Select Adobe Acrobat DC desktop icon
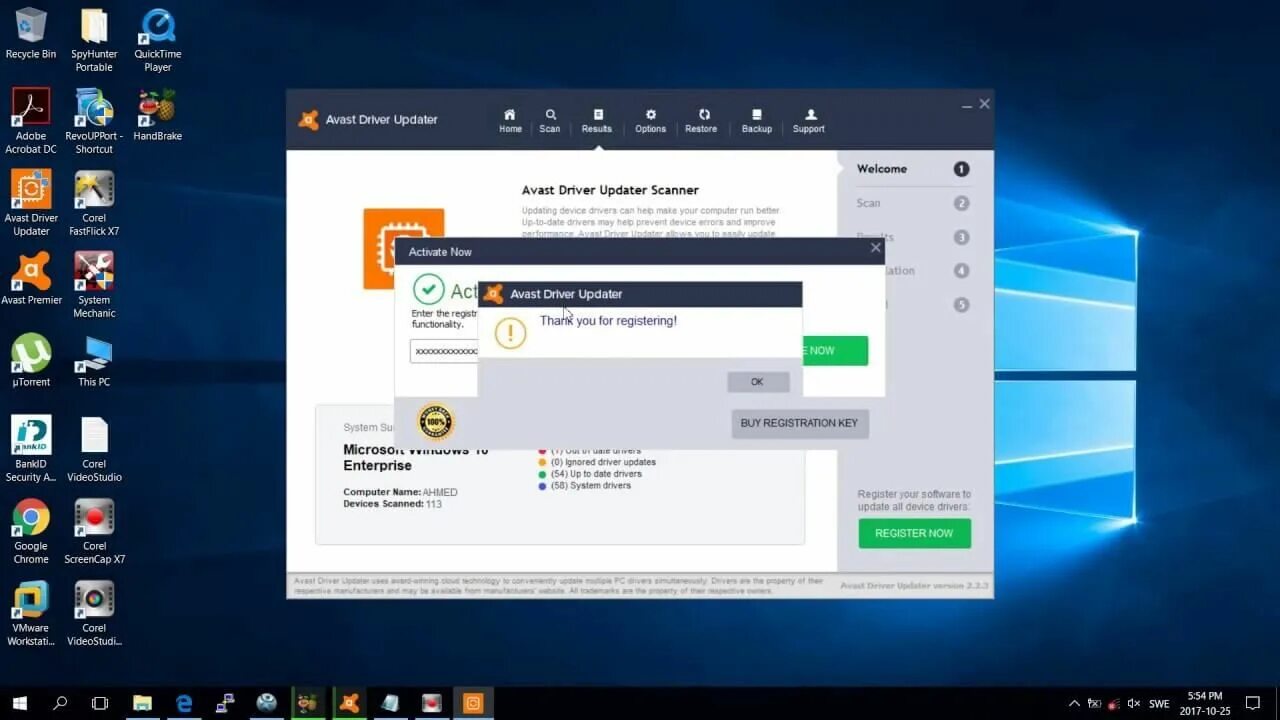Screen dimensions: 1280x720 tap(31, 121)
